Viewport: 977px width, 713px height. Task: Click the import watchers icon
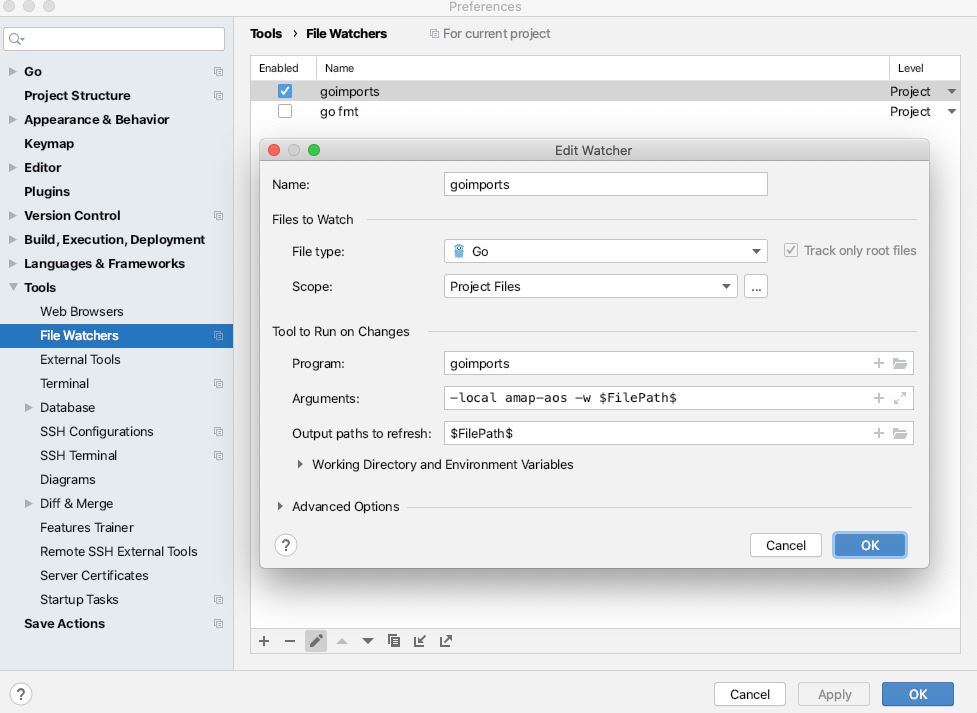(420, 641)
